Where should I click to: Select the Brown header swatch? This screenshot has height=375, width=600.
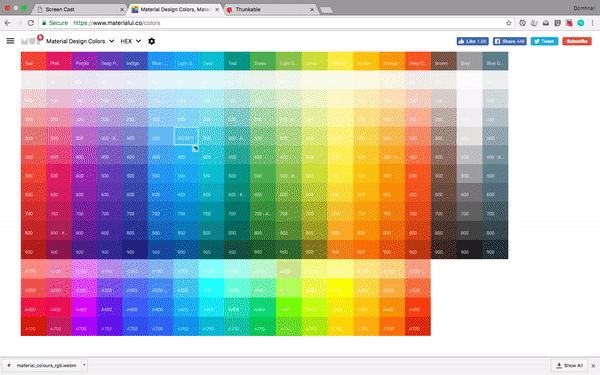tap(444, 61)
